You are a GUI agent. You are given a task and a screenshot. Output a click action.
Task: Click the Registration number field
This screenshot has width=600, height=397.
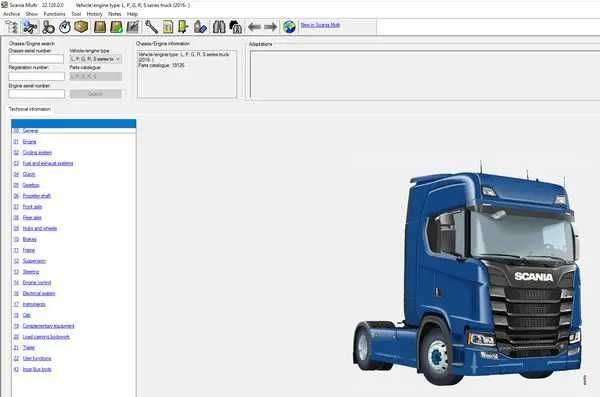(37, 76)
